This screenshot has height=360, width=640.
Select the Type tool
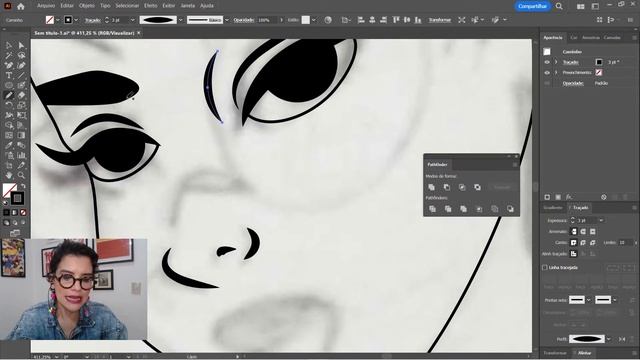pyautogui.click(x=9, y=76)
